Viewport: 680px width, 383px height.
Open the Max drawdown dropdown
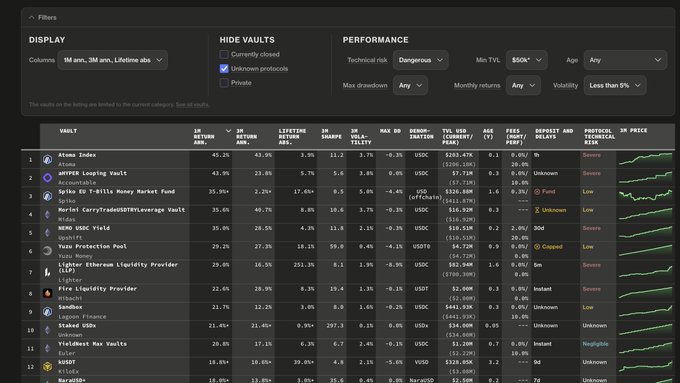(410, 85)
